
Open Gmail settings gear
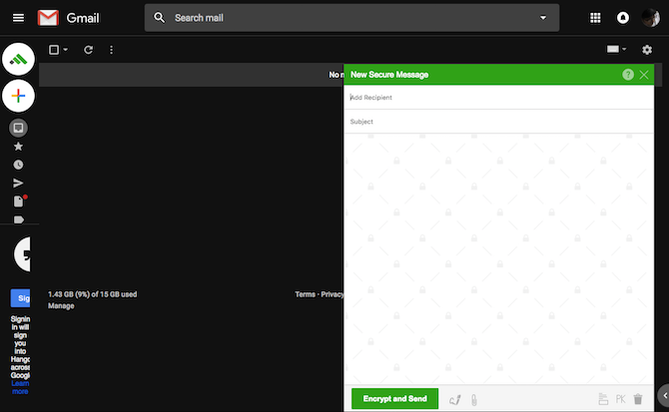(x=647, y=50)
